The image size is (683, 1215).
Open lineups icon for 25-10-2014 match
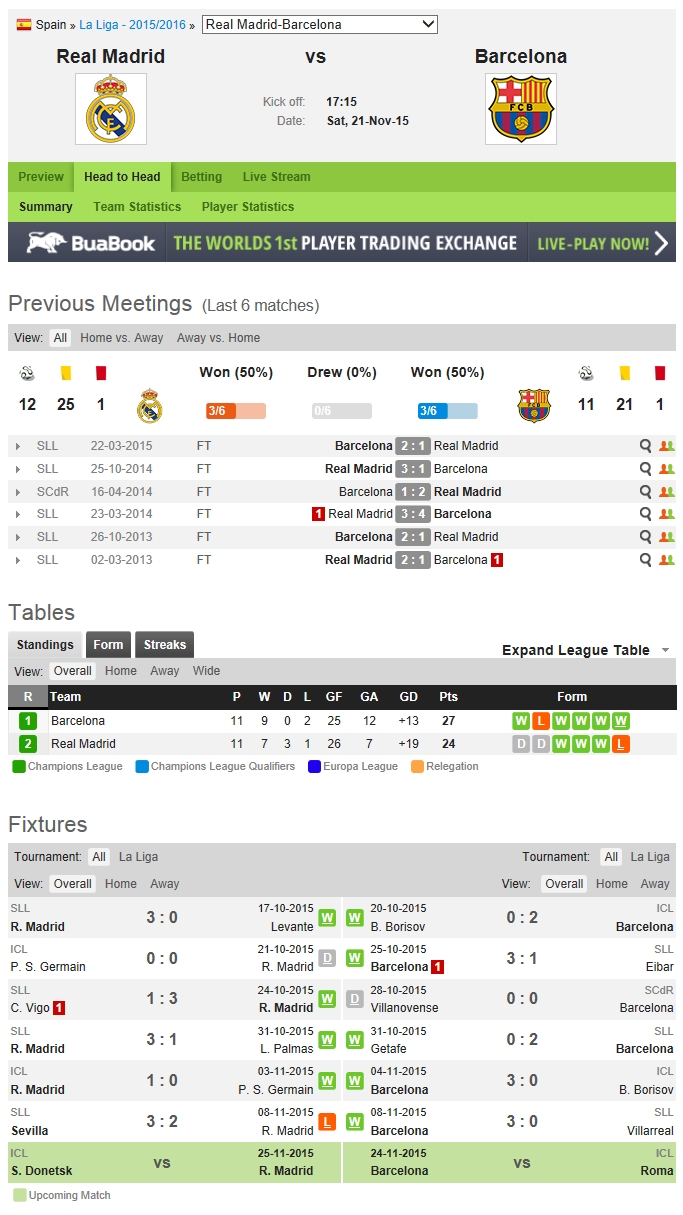[667, 469]
